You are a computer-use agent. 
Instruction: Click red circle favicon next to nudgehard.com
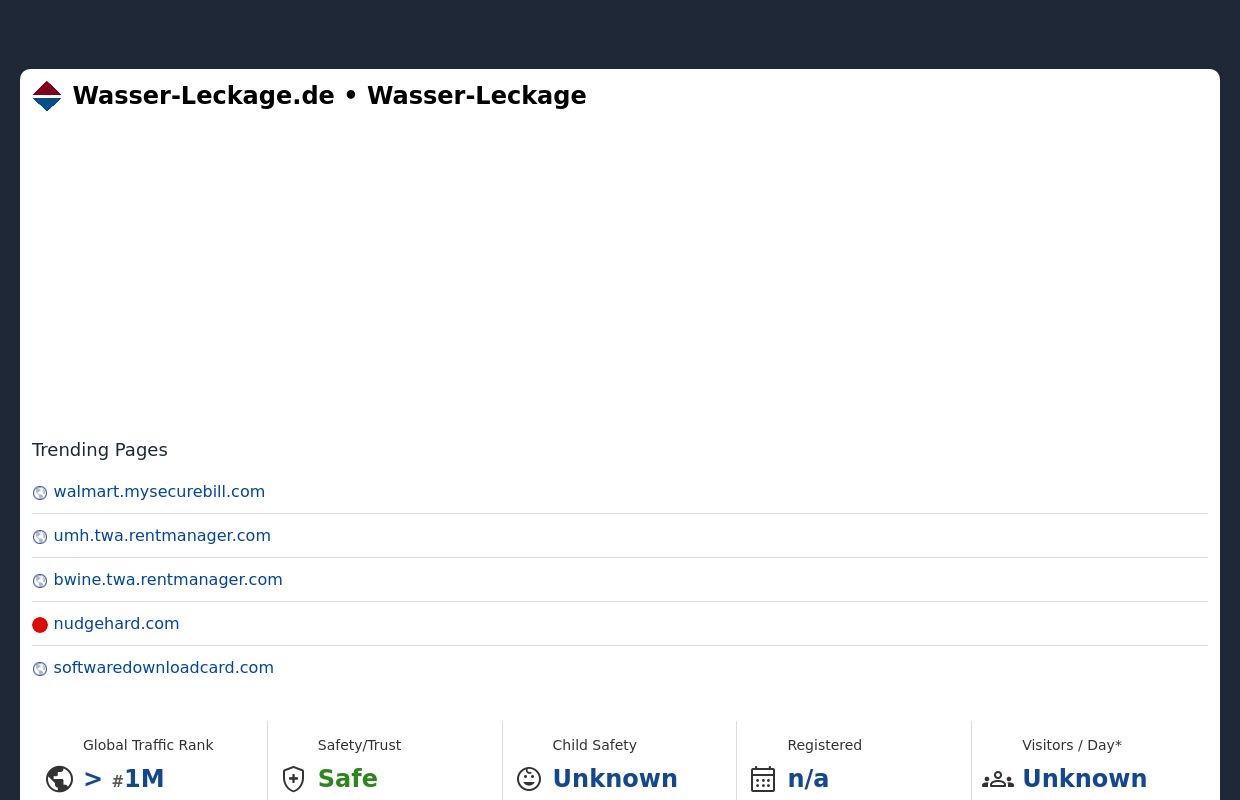(x=40, y=624)
